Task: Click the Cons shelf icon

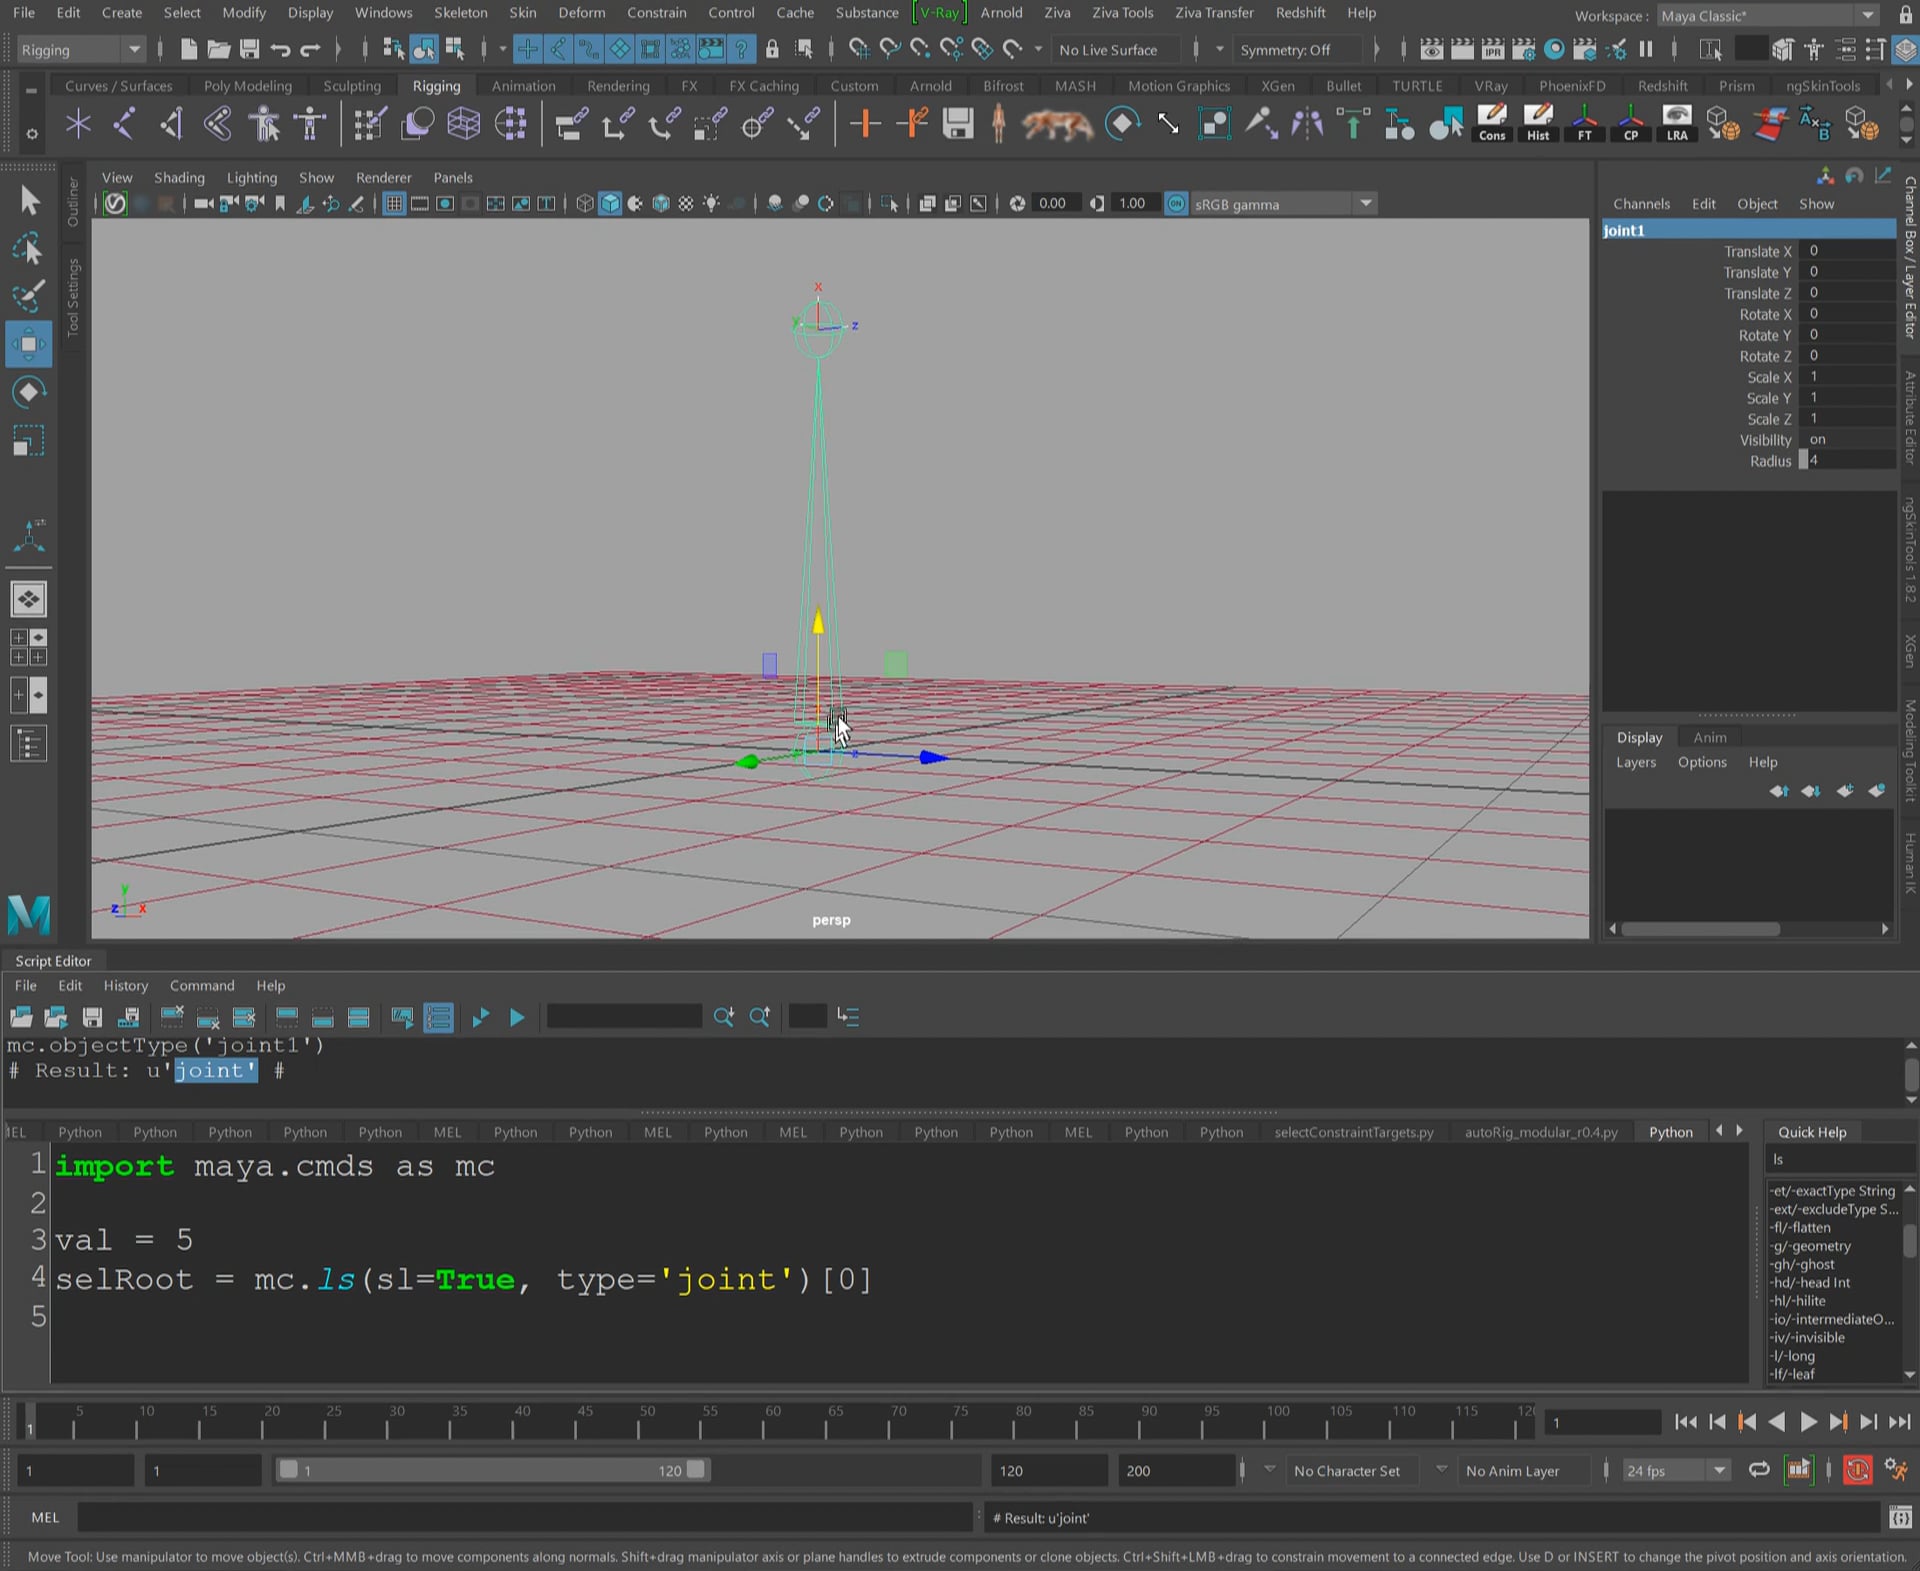Action: [x=1492, y=122]
